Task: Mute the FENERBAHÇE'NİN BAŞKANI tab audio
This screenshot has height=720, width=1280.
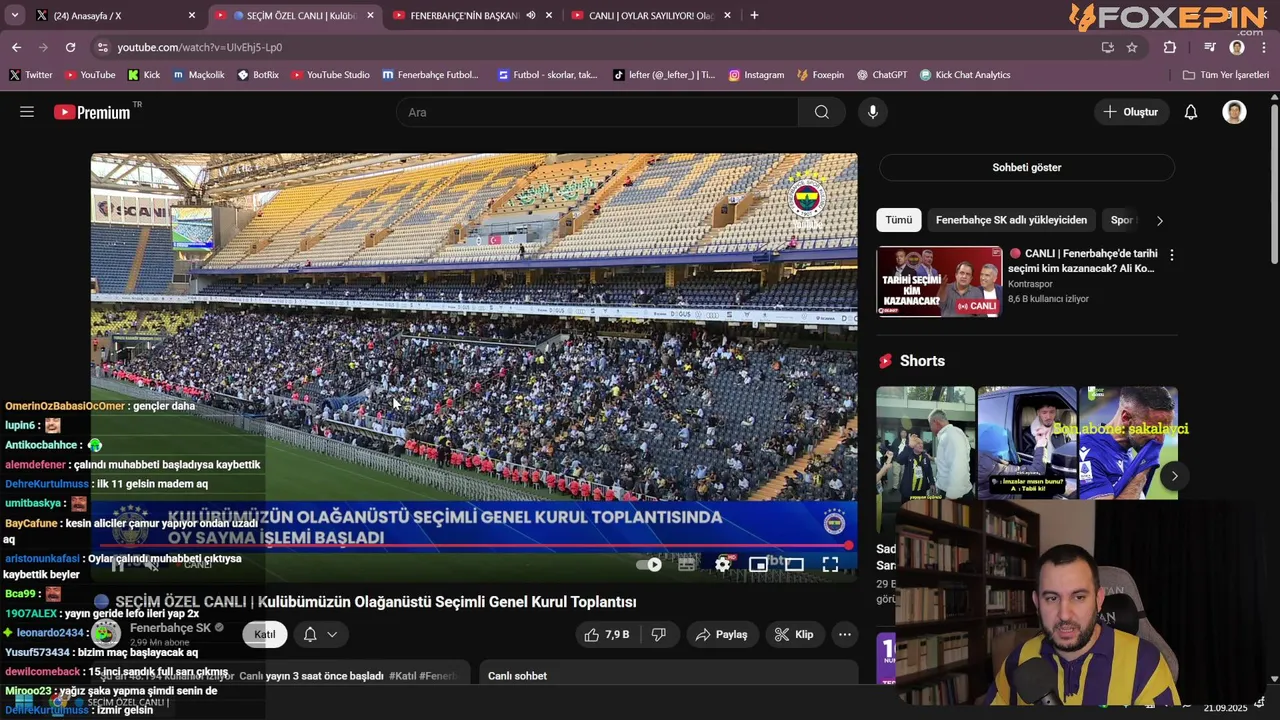Action: click(531, 15)
